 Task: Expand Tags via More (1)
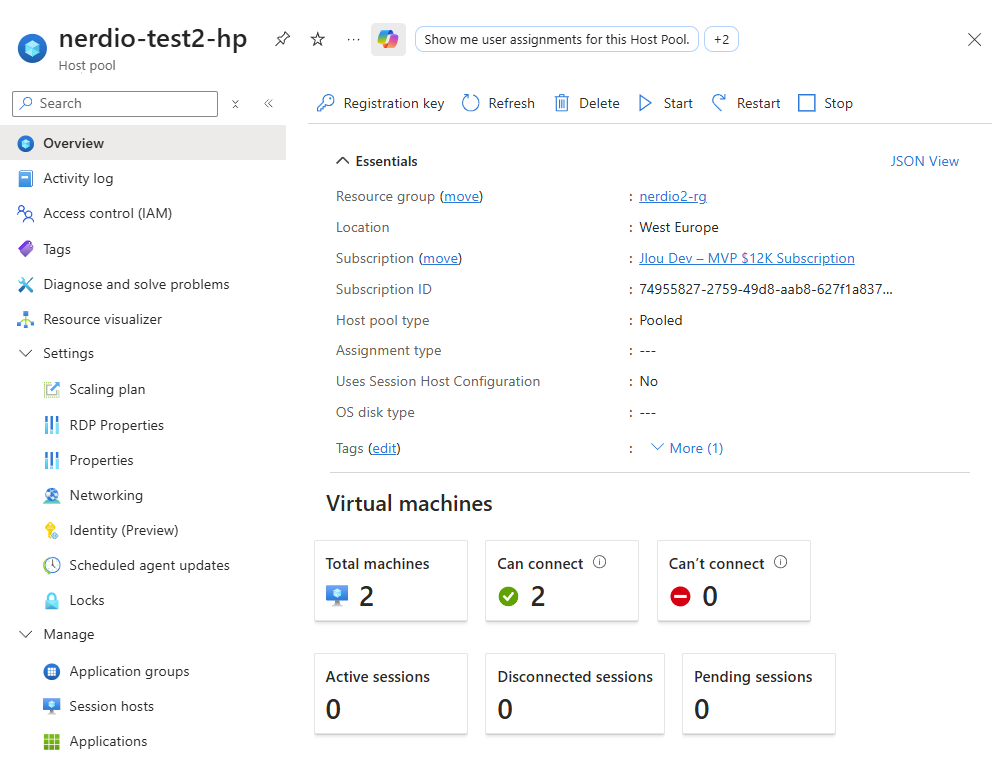click(x=686, y=448)
